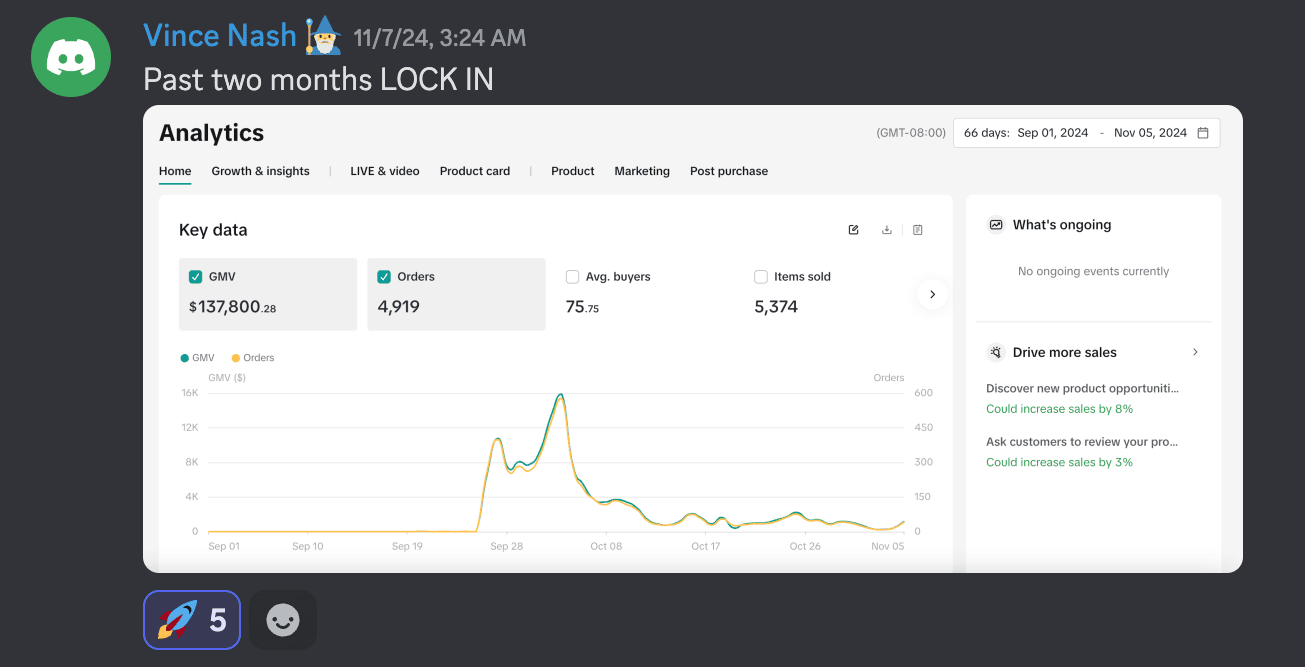This screenshot has width=1305, height=667.
Task: Click the edit icon in Key data
Action: [x=853, y=230]
